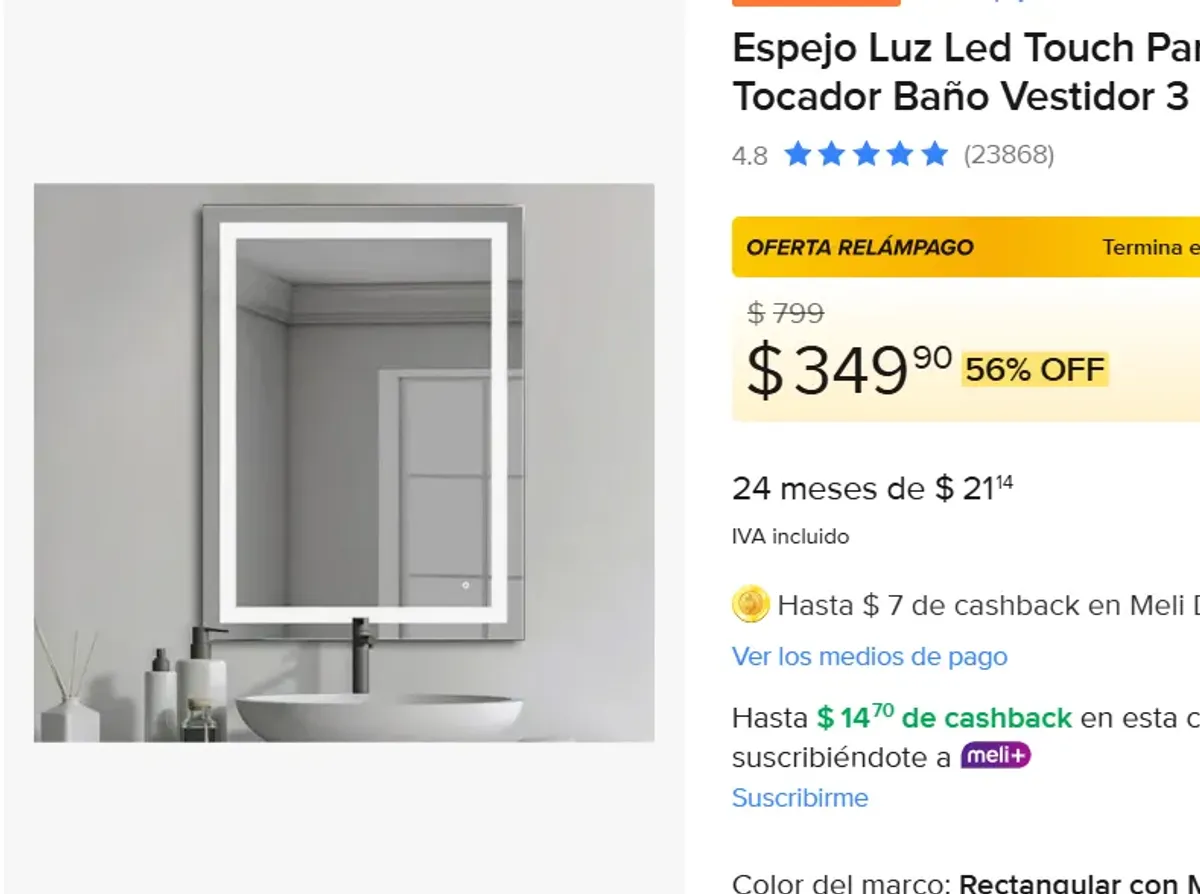Click the orange badge above the title
The image size is (1200, 894).
click(815, 3)
